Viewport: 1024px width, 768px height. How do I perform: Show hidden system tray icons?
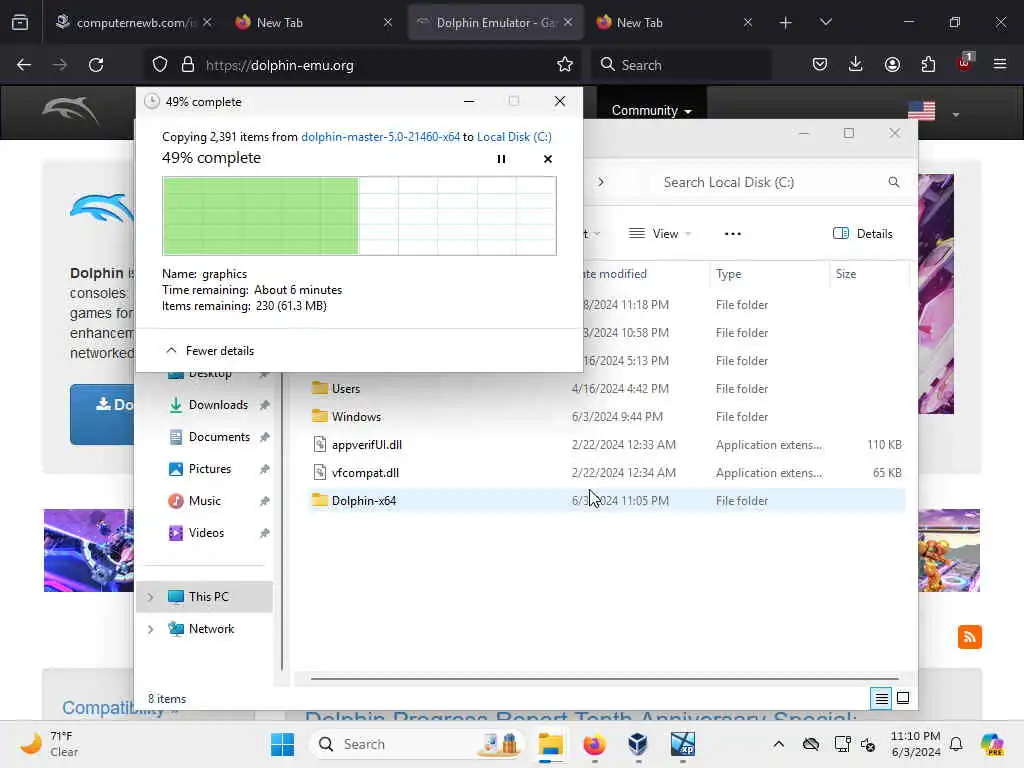point(778,744)
